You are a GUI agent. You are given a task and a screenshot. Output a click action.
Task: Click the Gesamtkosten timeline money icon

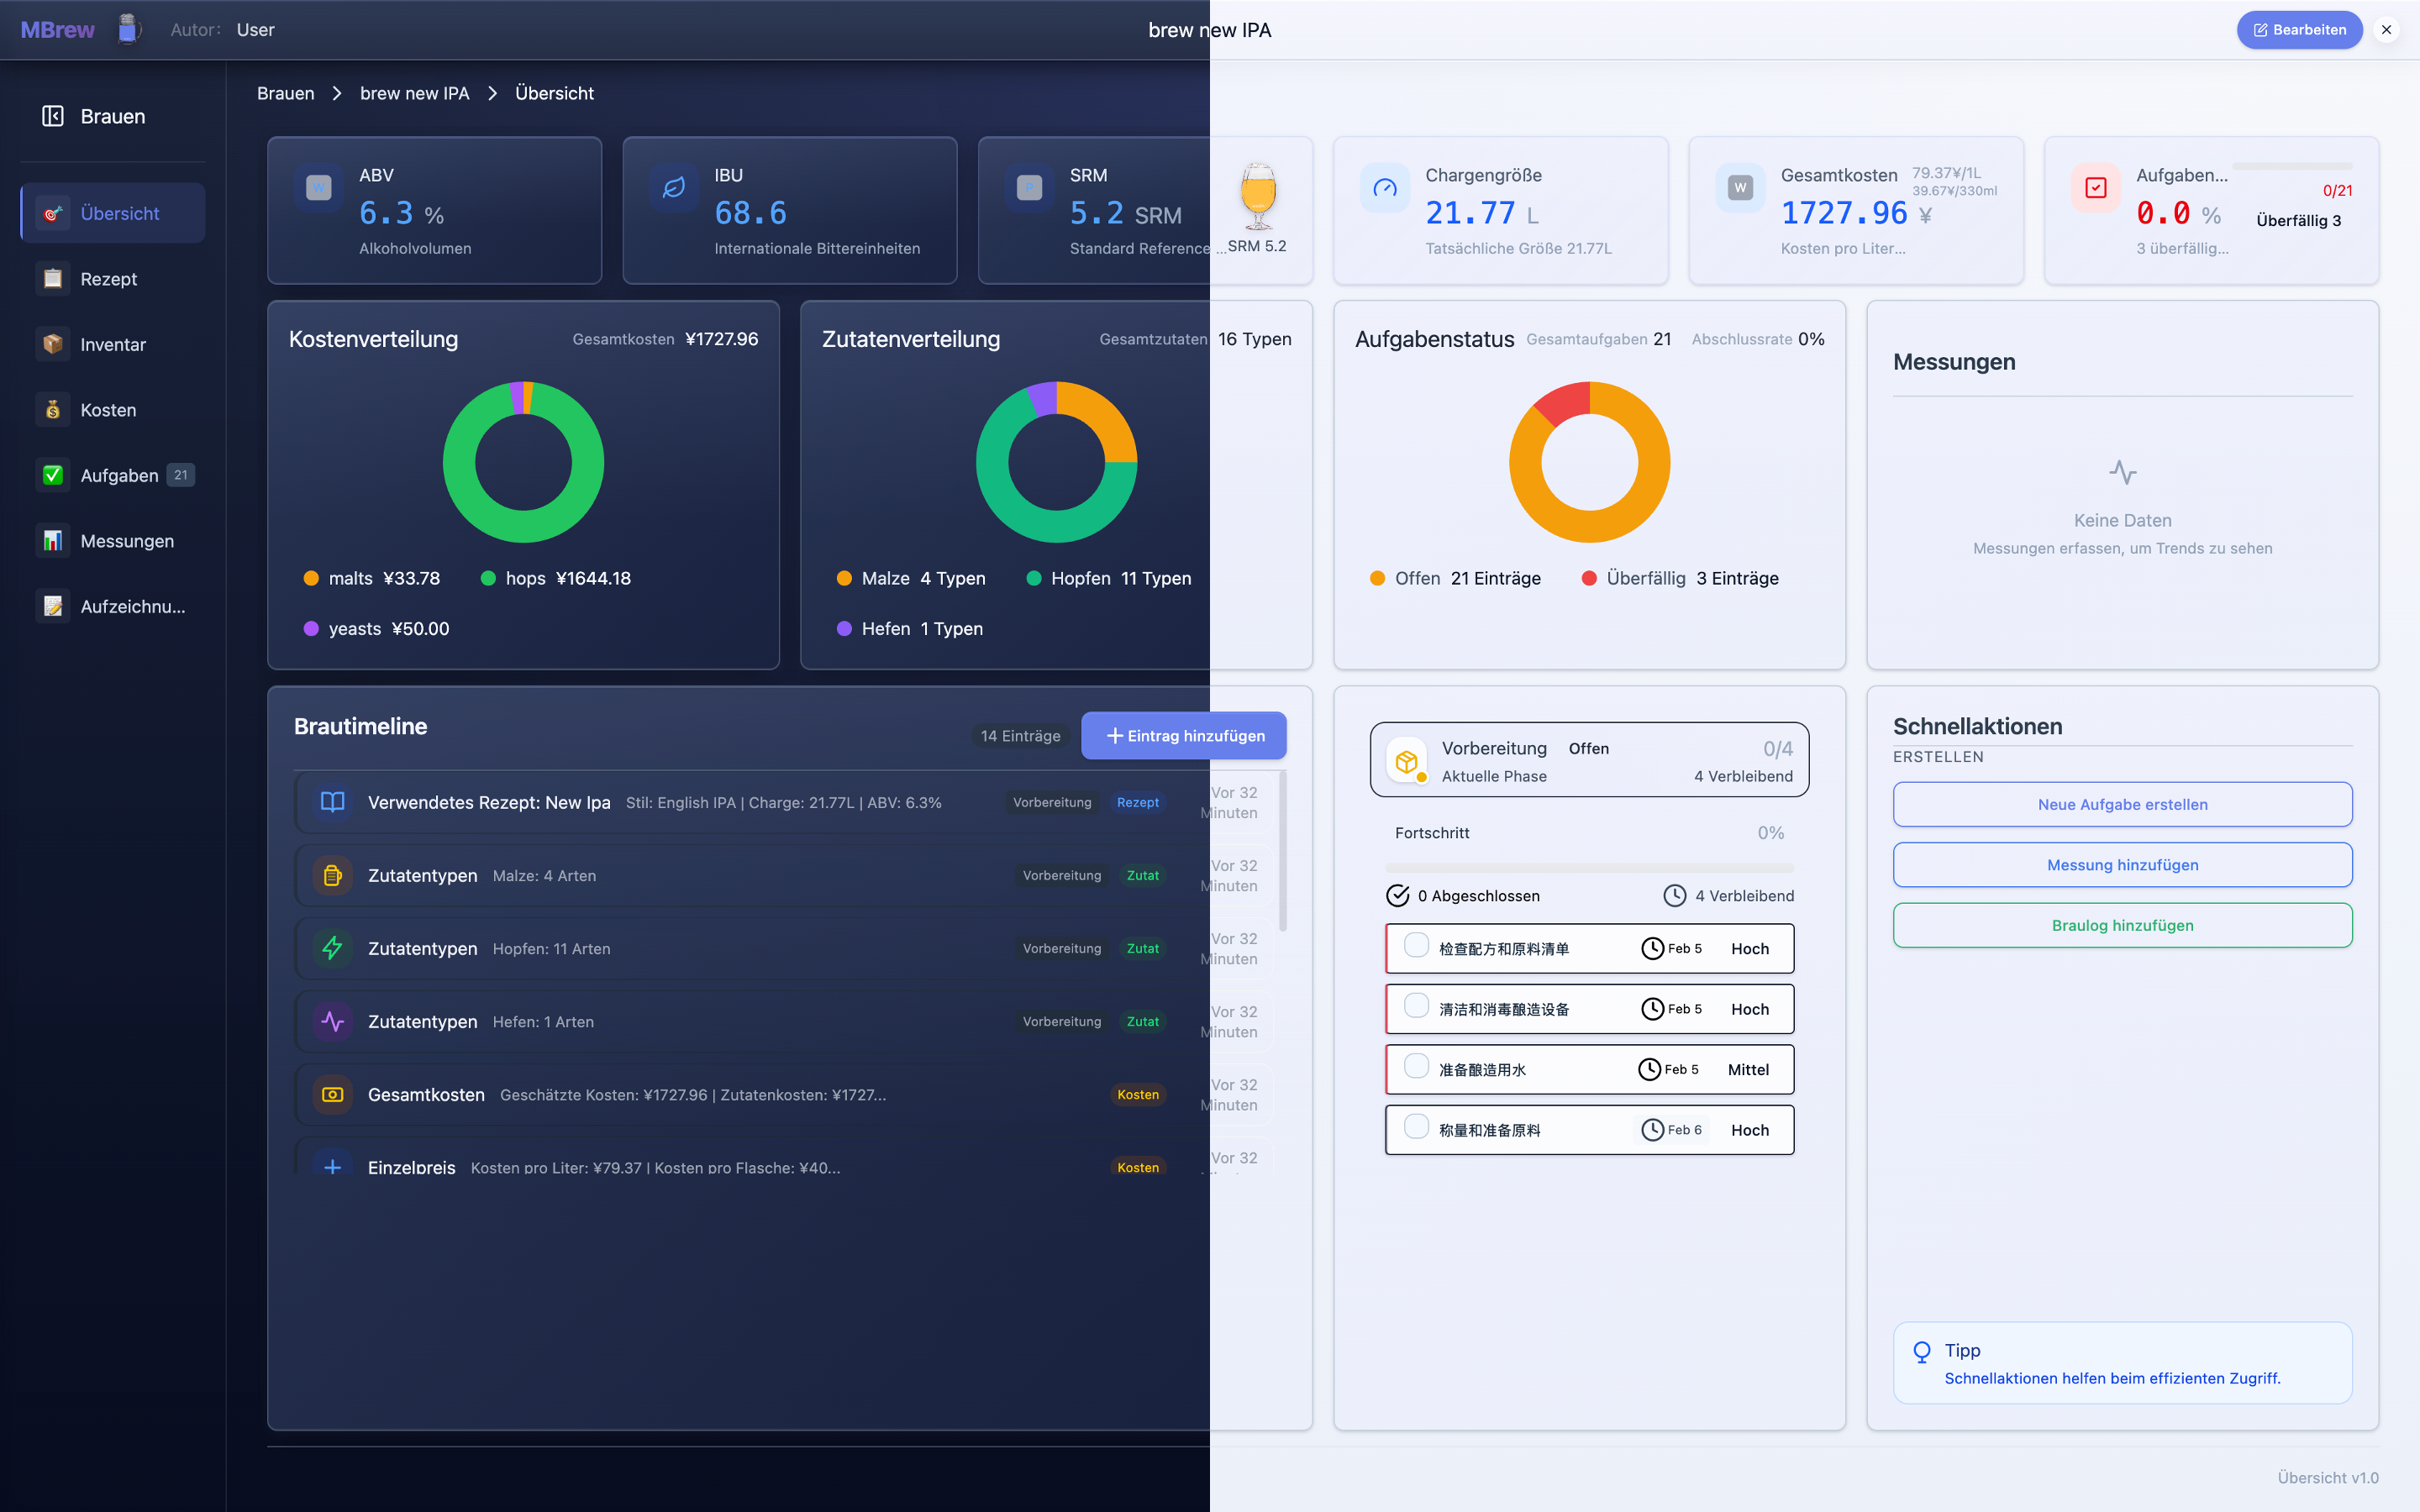pos(332,1094)
